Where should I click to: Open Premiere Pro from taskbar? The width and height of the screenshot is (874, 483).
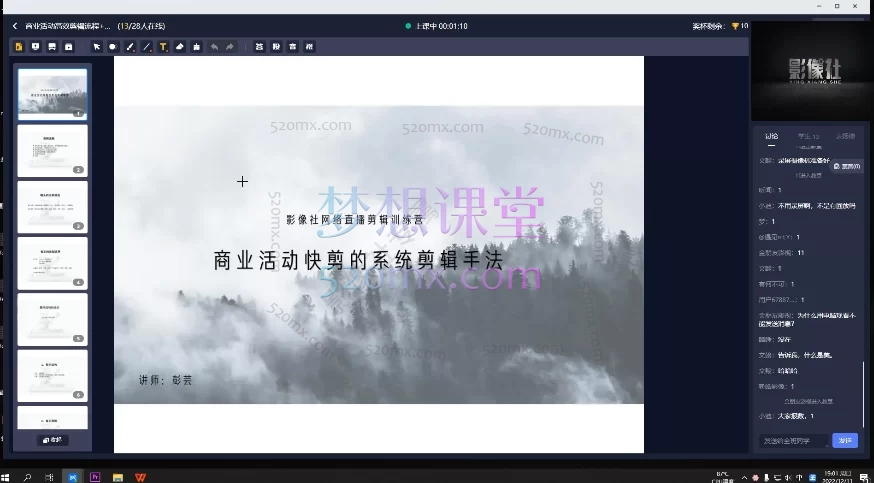pos(95,477)
